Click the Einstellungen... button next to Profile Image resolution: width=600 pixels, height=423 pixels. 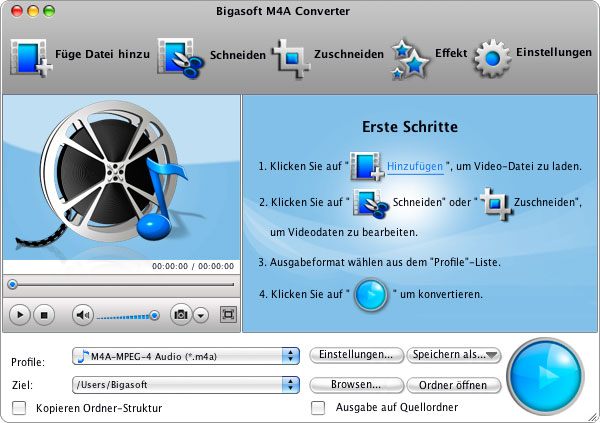click(356, 355)
